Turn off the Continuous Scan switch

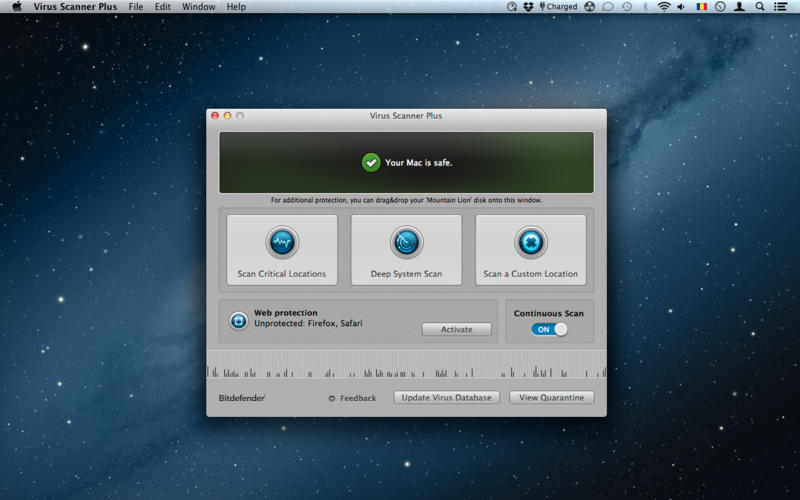pyautogui.click(x=549, y=330)
